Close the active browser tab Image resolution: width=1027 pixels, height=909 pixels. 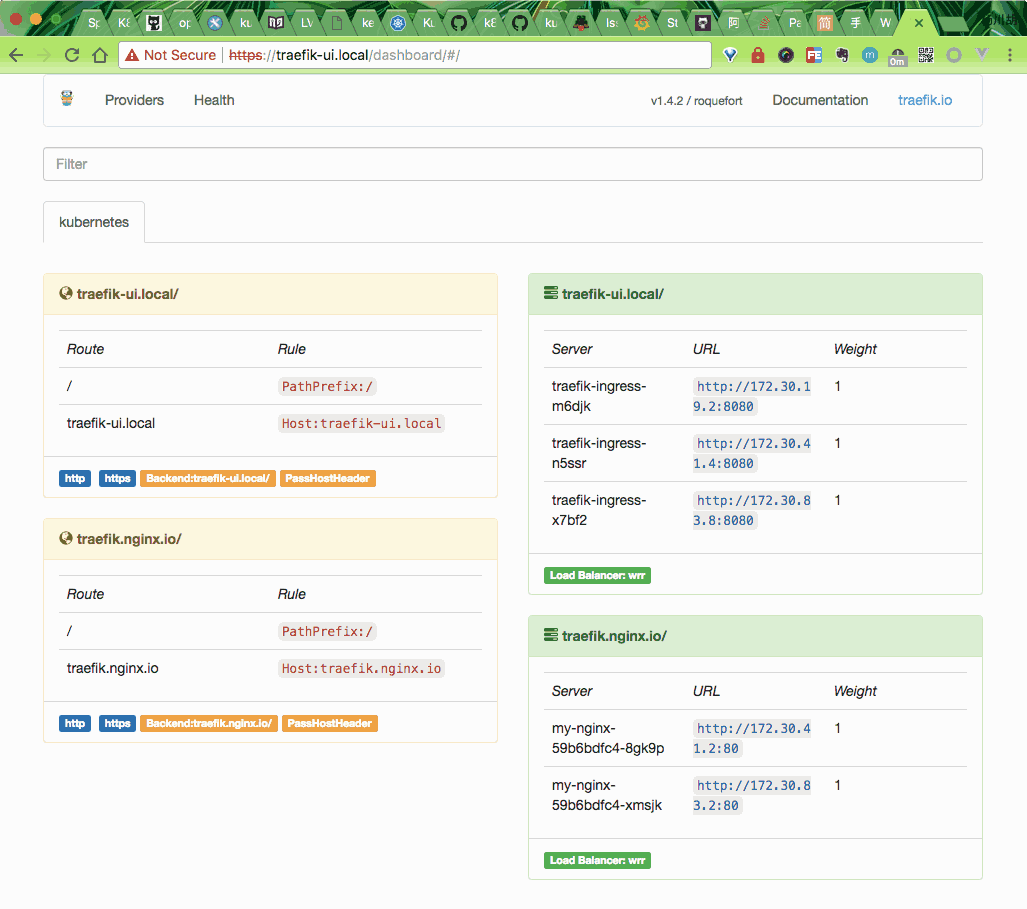coord(919,23)
